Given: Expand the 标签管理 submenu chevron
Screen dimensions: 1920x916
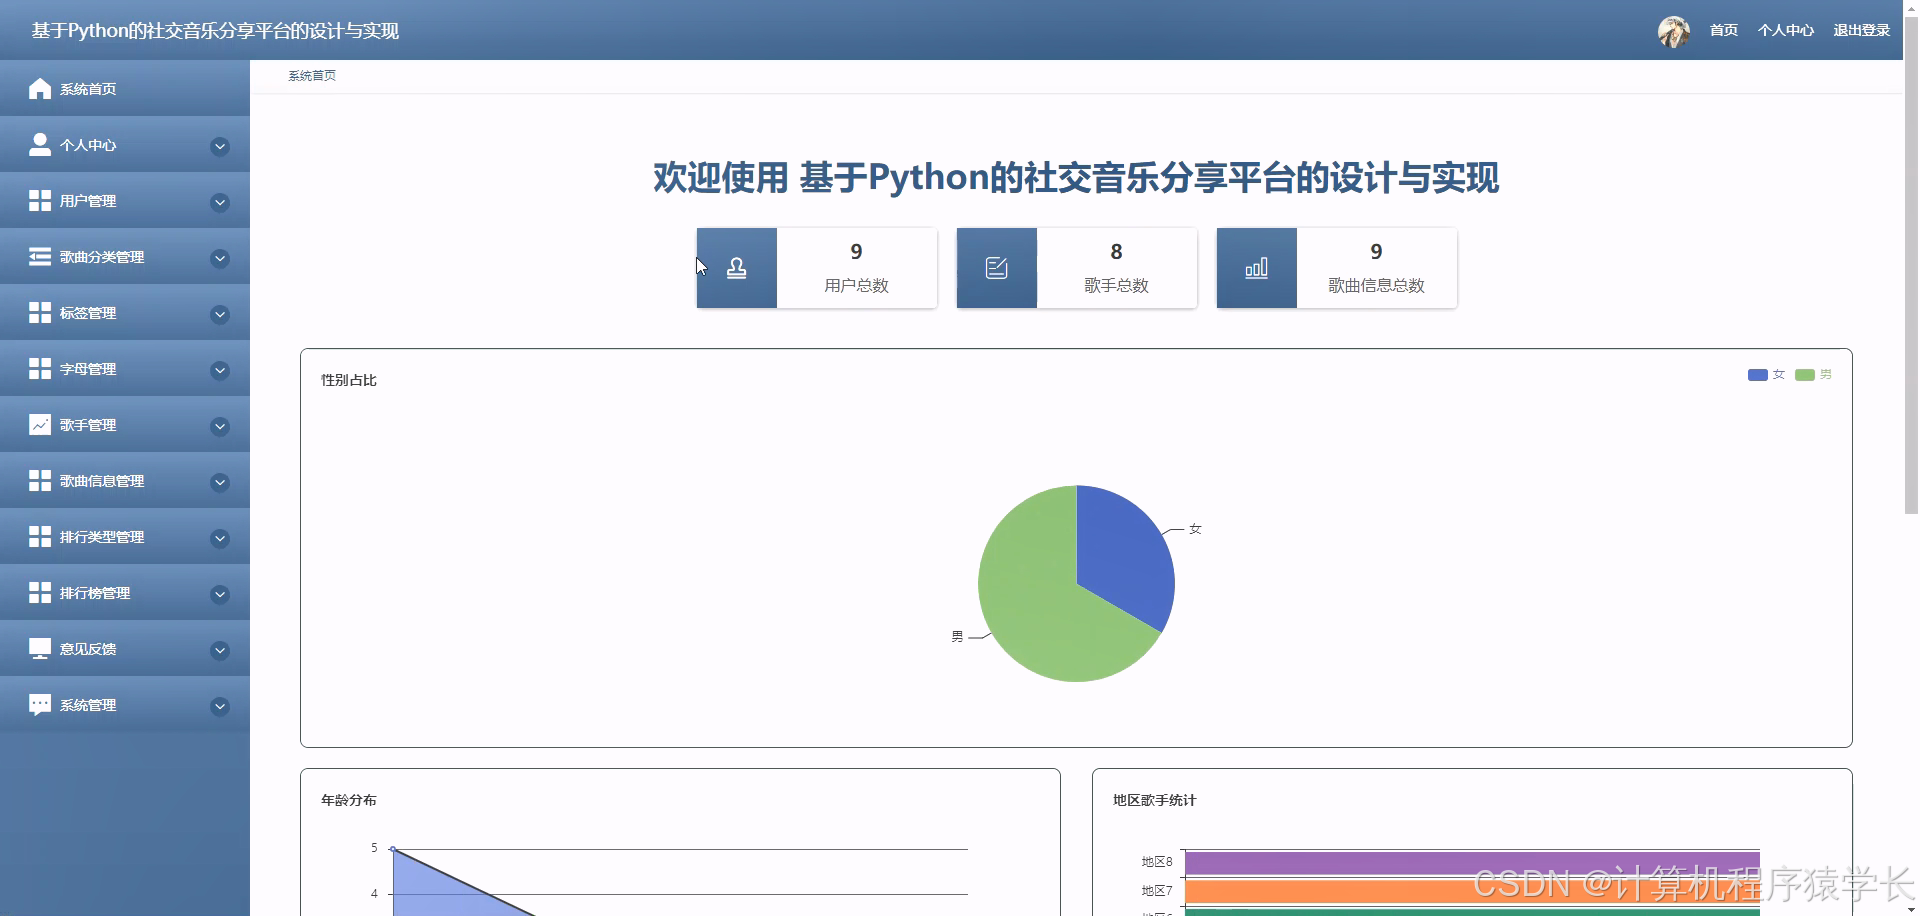Looking at the screenshot, I should click(x=220, y=315).
